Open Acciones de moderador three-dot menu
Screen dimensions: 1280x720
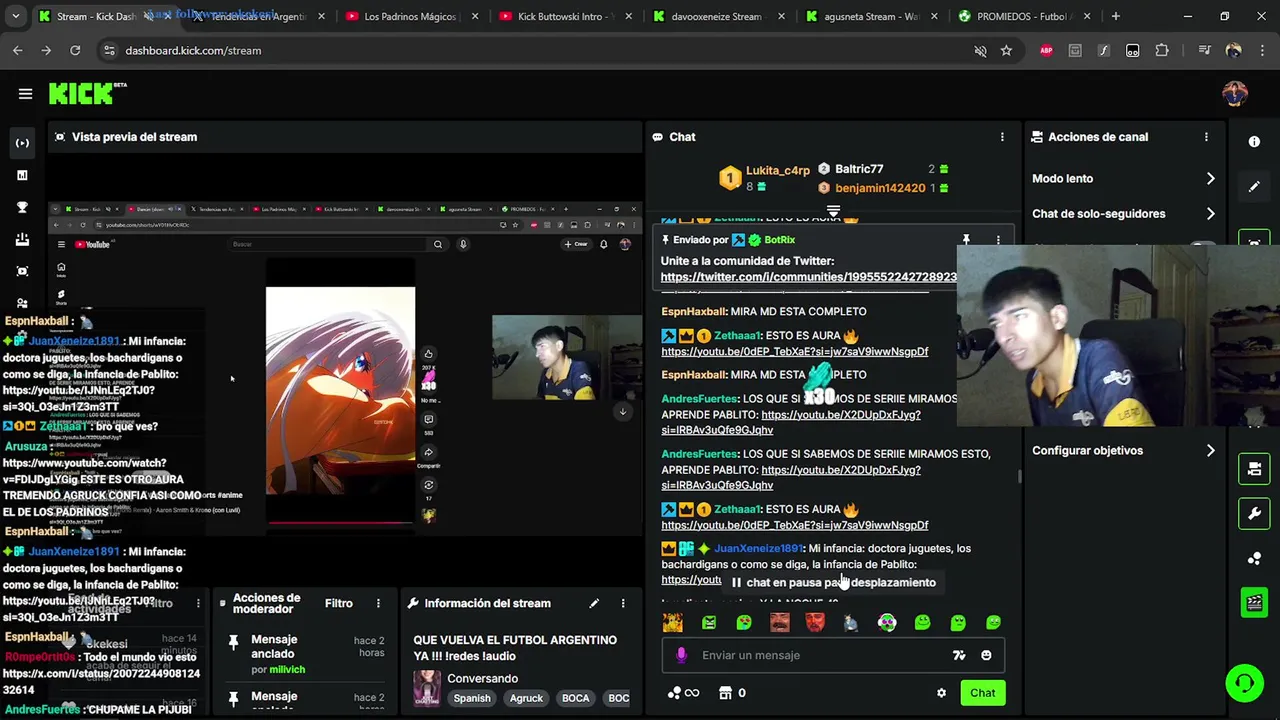[378, 603]
